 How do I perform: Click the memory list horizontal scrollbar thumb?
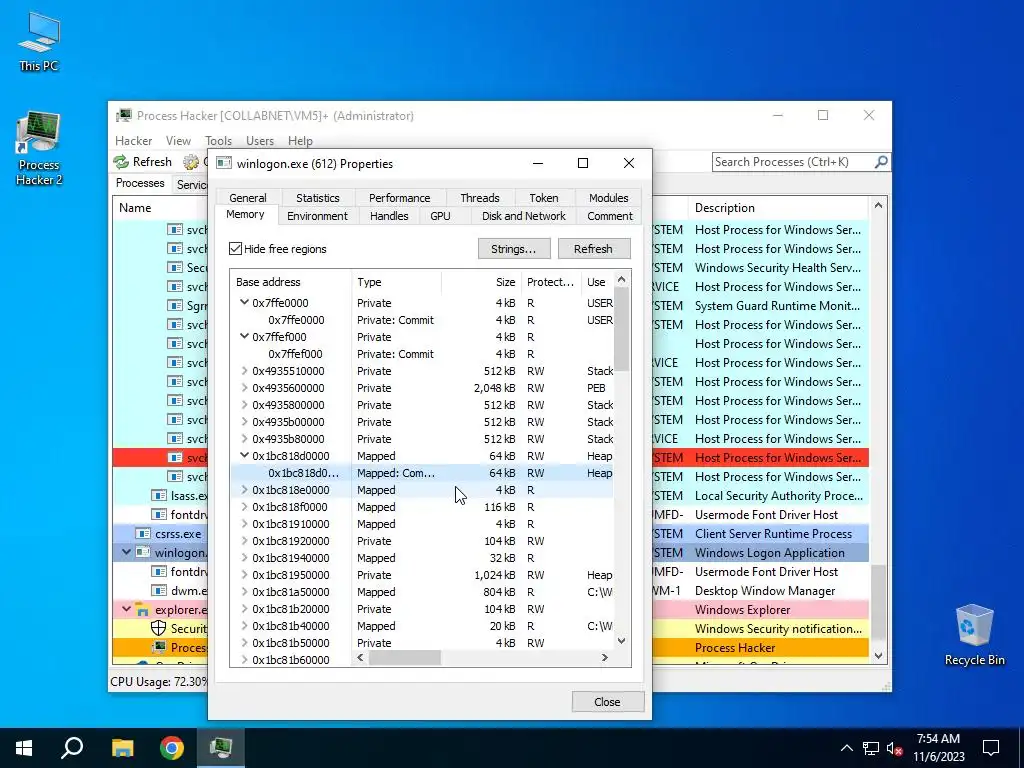(405, 658)
